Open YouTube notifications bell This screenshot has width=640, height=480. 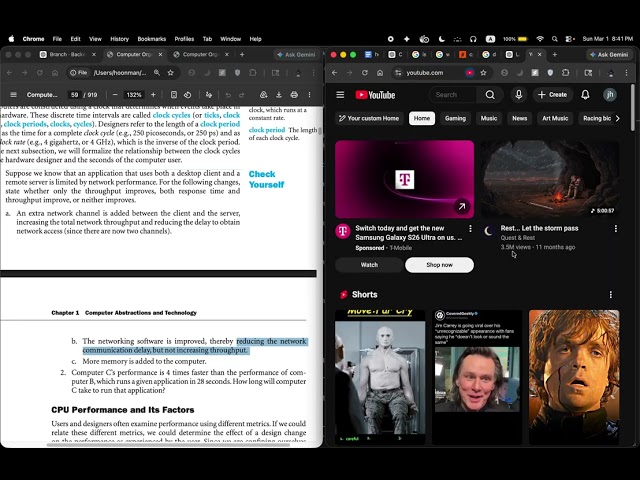[x=585, y=95]
